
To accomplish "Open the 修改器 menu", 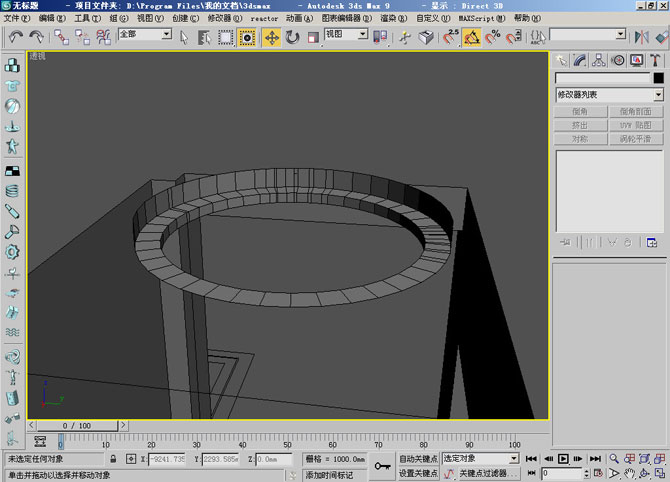I will pyautogui.click(x=225, y=18).
